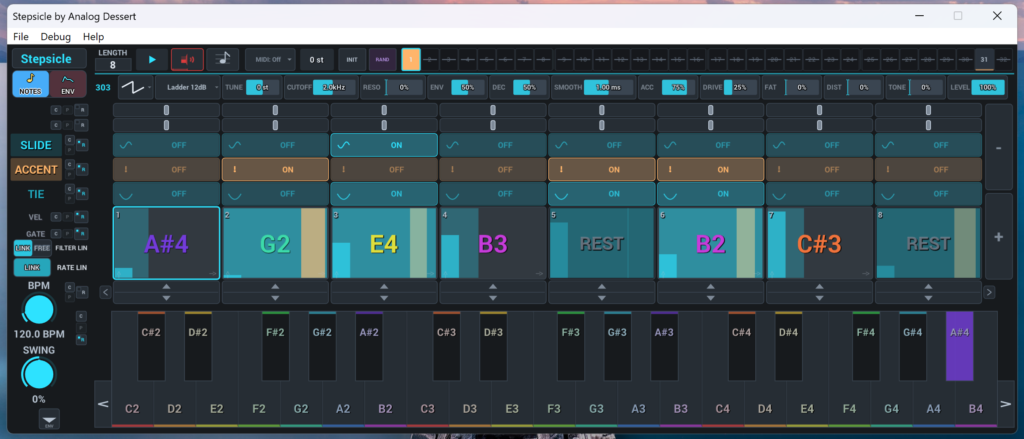Click the TIE row label
The width and height of the screenshot is (1024, 439).
[36, 194]
